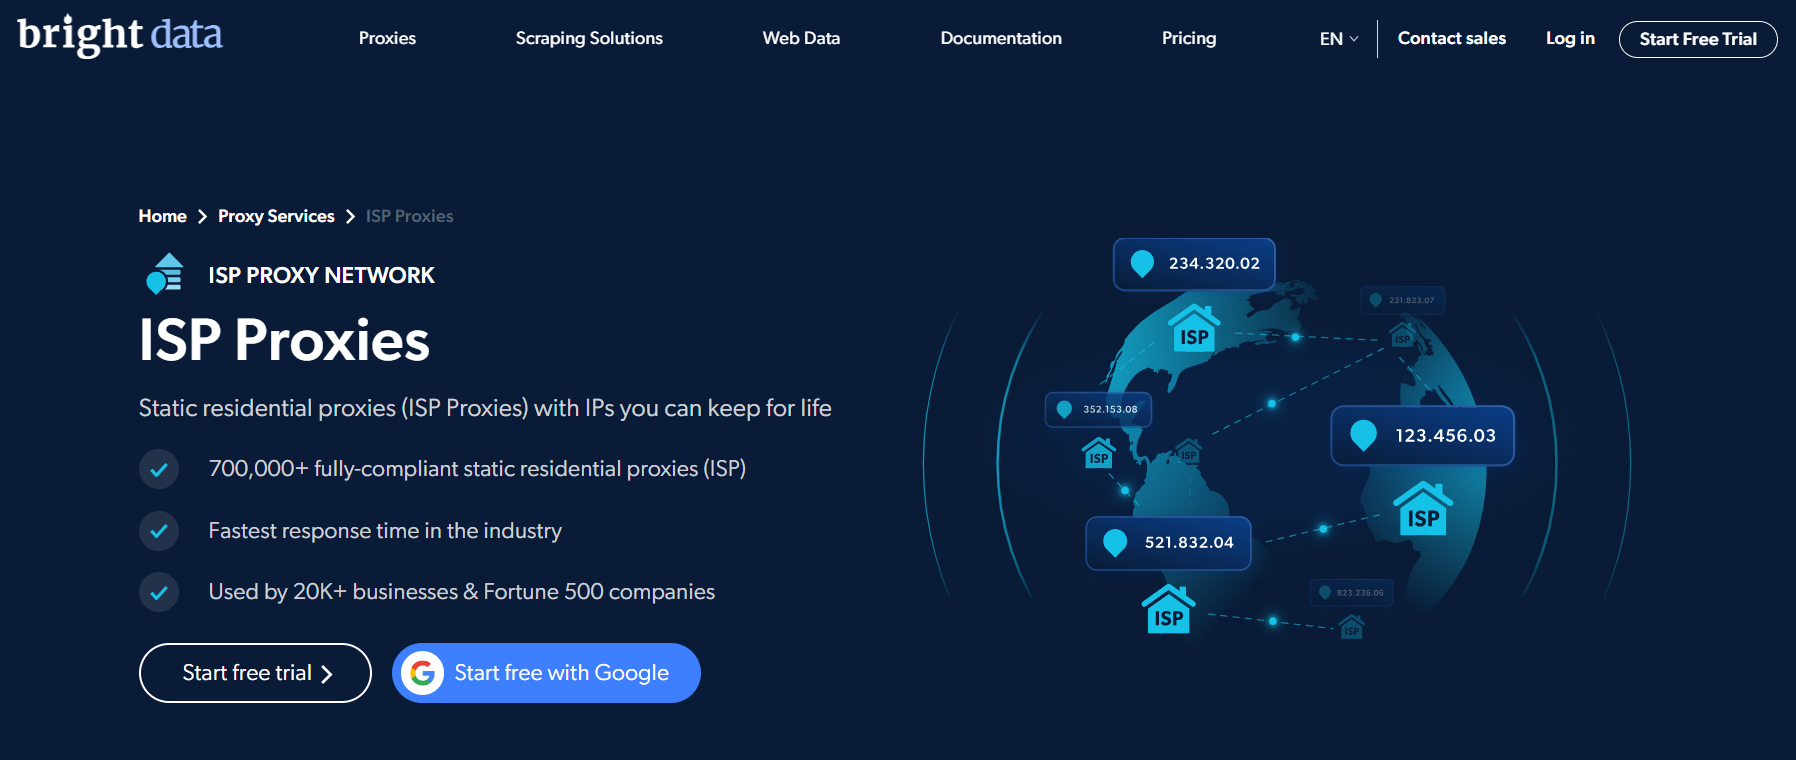
Task: Click the Used by 20K+ businesses text
Action: click(461, 592)
